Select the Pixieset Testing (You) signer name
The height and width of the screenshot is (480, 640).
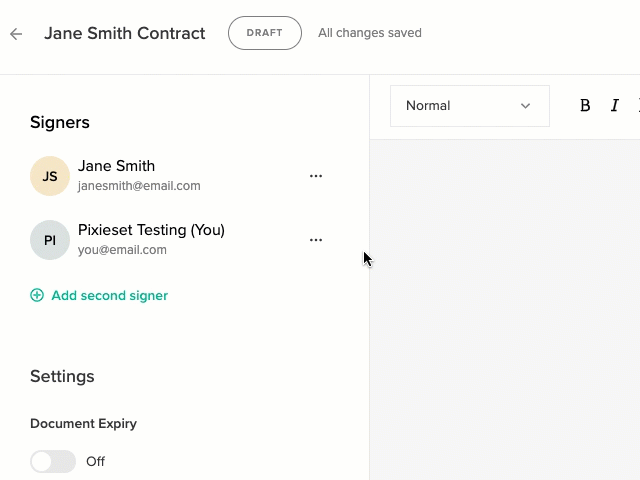(151, 230)
